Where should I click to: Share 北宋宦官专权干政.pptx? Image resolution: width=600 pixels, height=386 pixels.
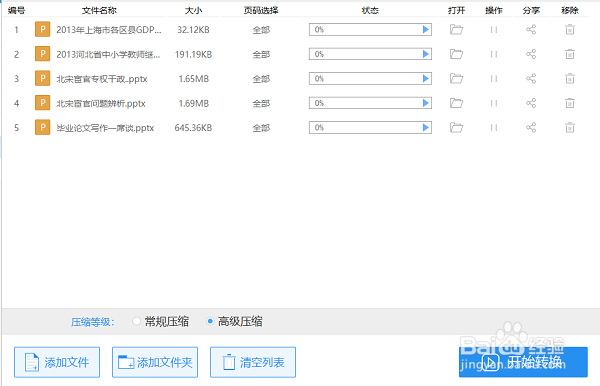click(531, 78)
